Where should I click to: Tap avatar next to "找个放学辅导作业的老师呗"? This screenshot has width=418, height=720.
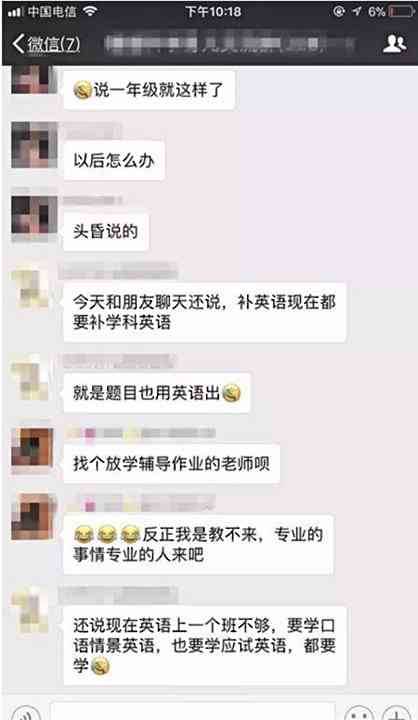[32, 450]
